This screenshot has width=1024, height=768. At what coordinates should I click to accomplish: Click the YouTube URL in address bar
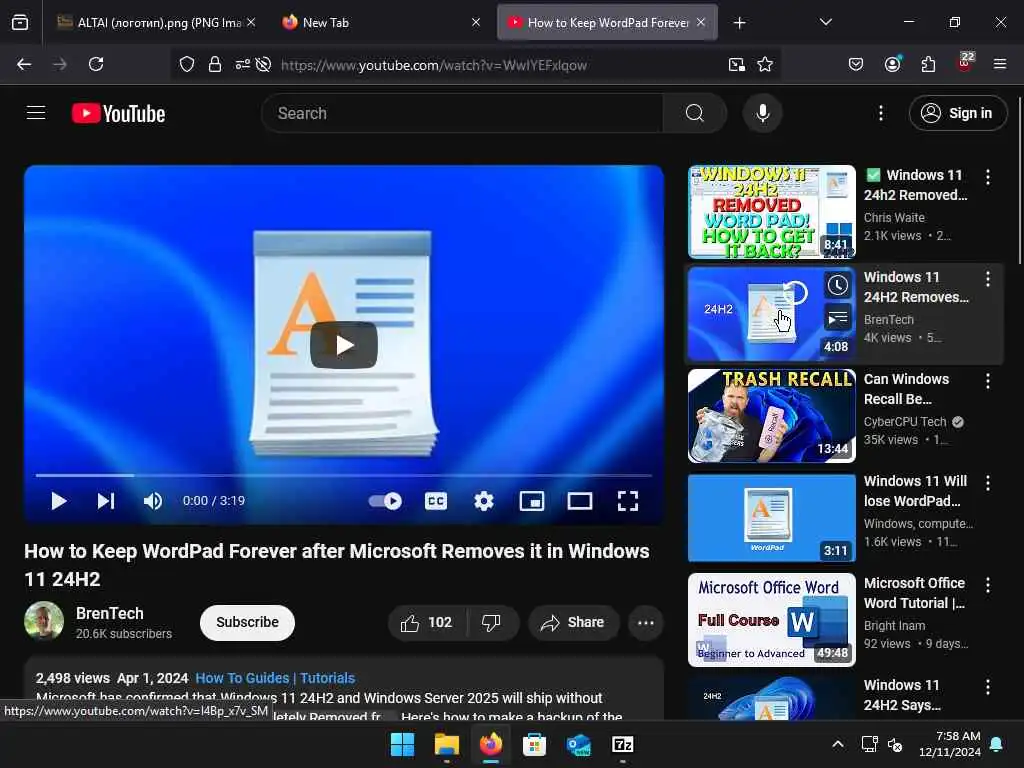[x=434, y=65]
